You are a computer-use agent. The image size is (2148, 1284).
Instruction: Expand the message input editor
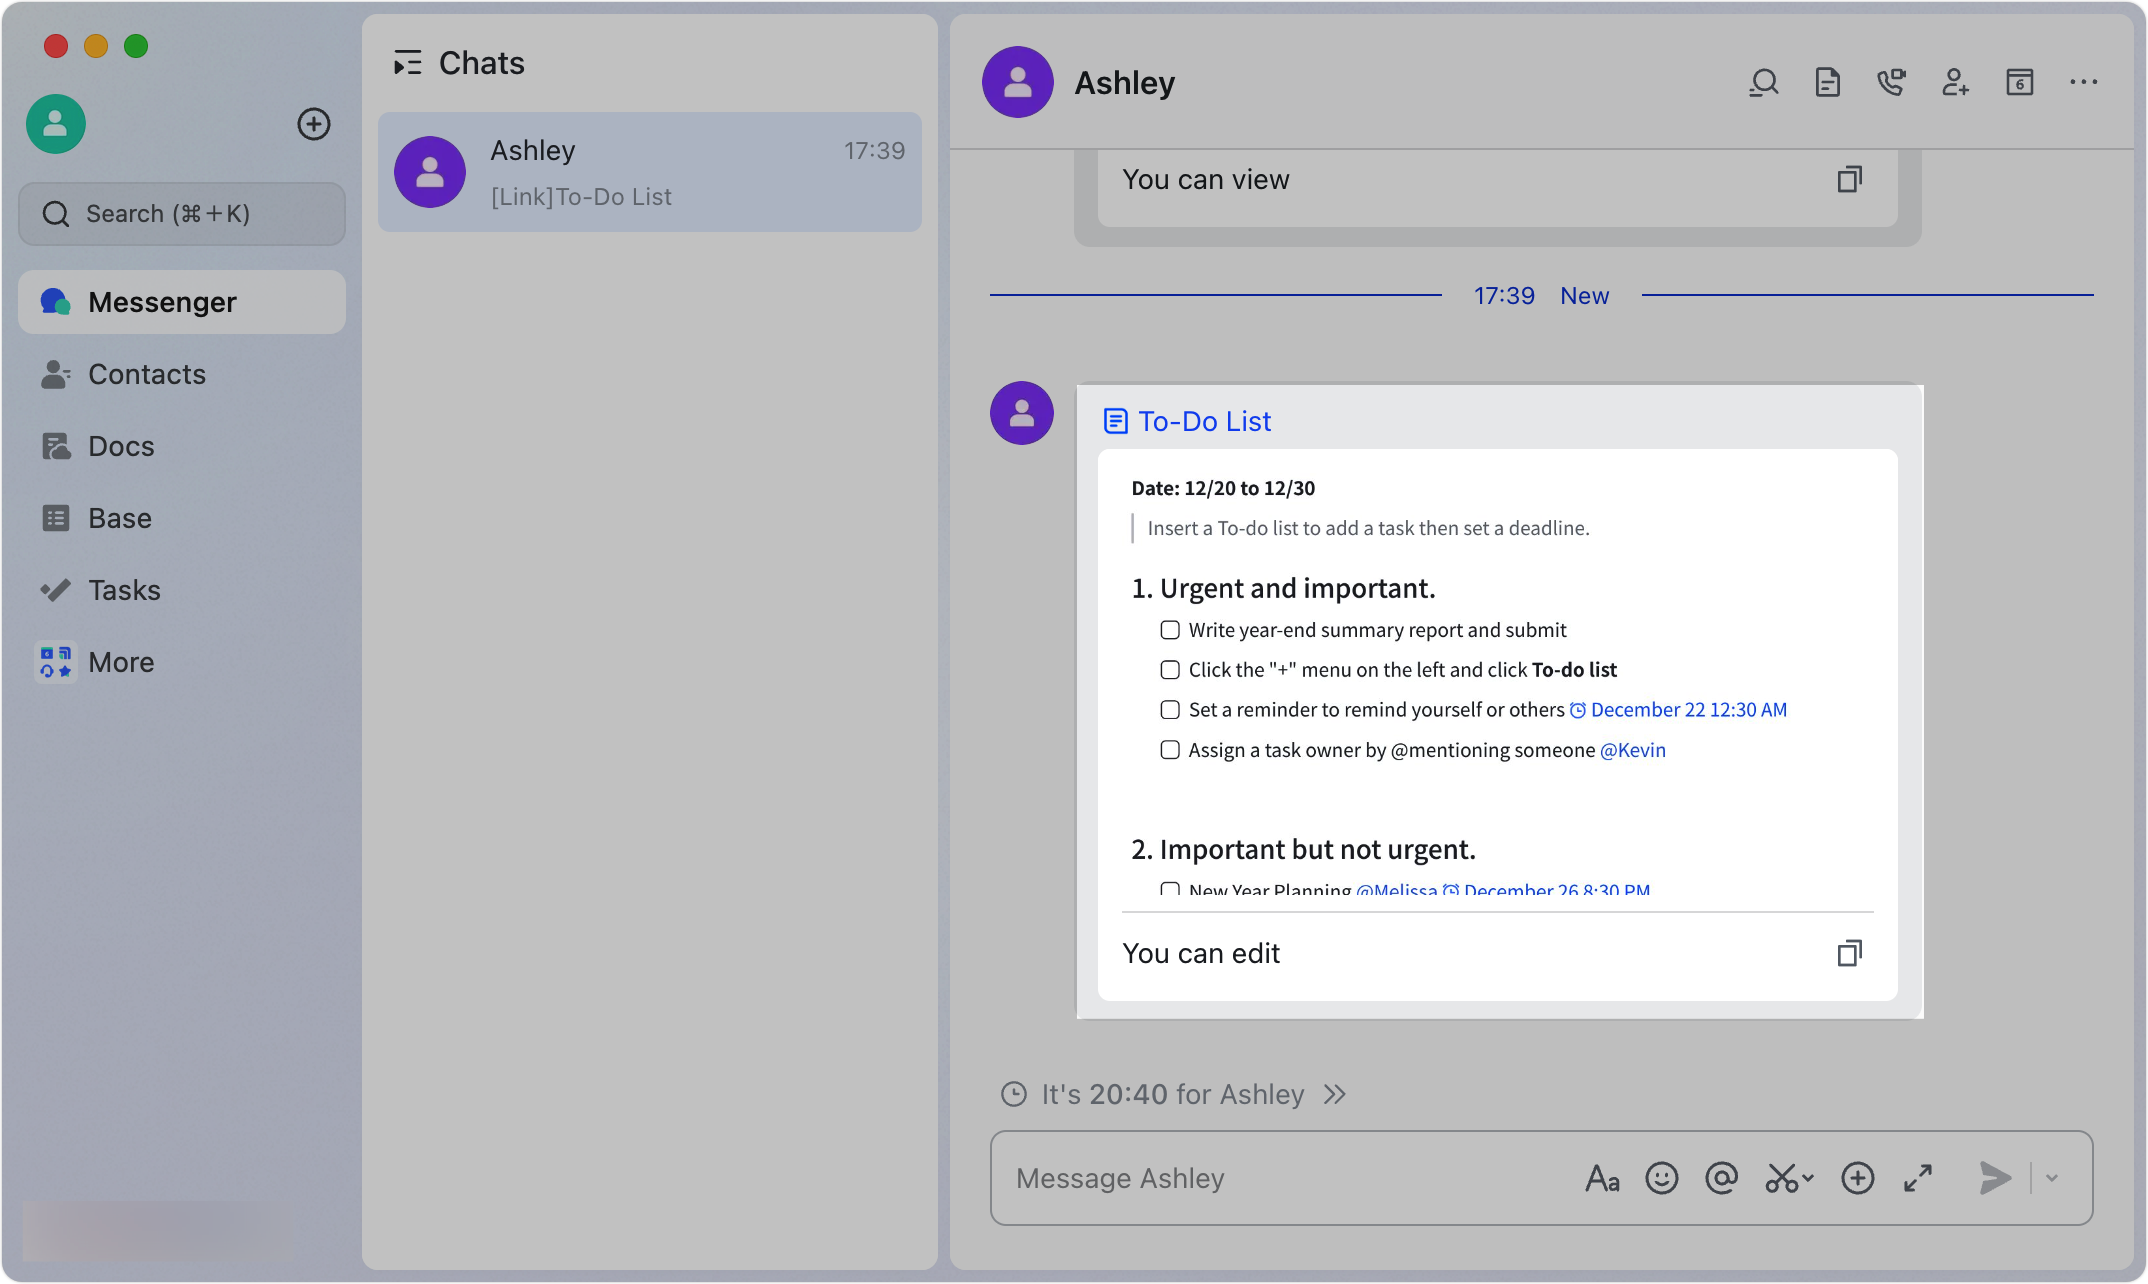click(1917, 1178)
